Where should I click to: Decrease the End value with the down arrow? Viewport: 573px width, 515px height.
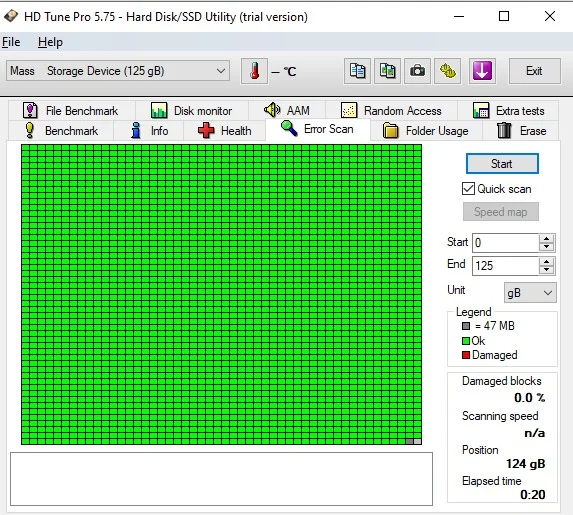tap(546, 270)
